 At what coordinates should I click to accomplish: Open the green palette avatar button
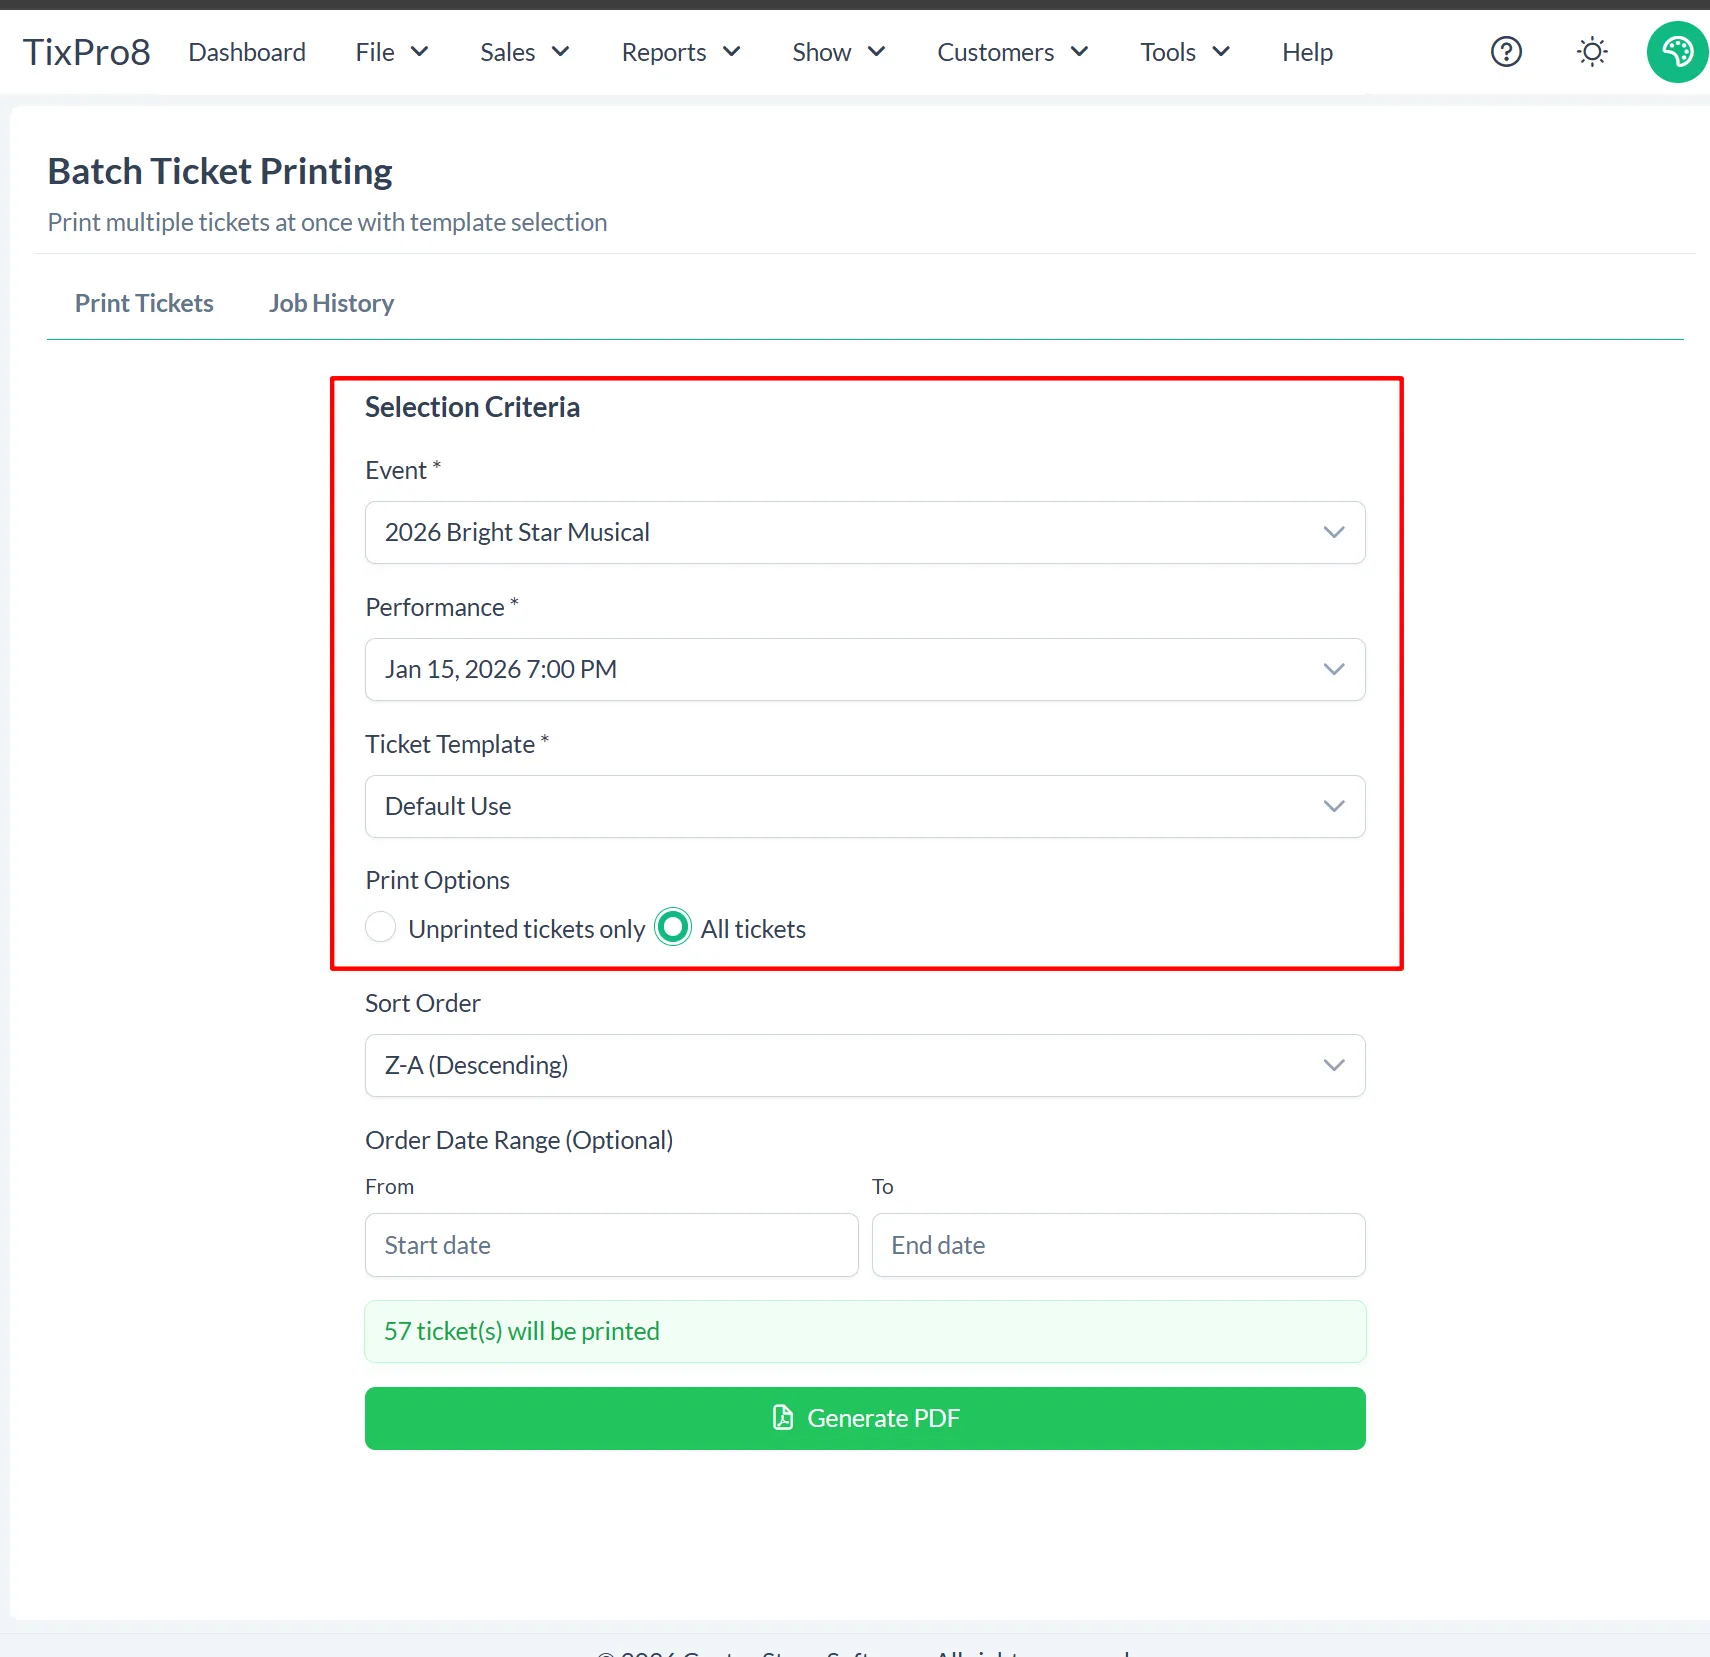click(x=1677, y=52)
